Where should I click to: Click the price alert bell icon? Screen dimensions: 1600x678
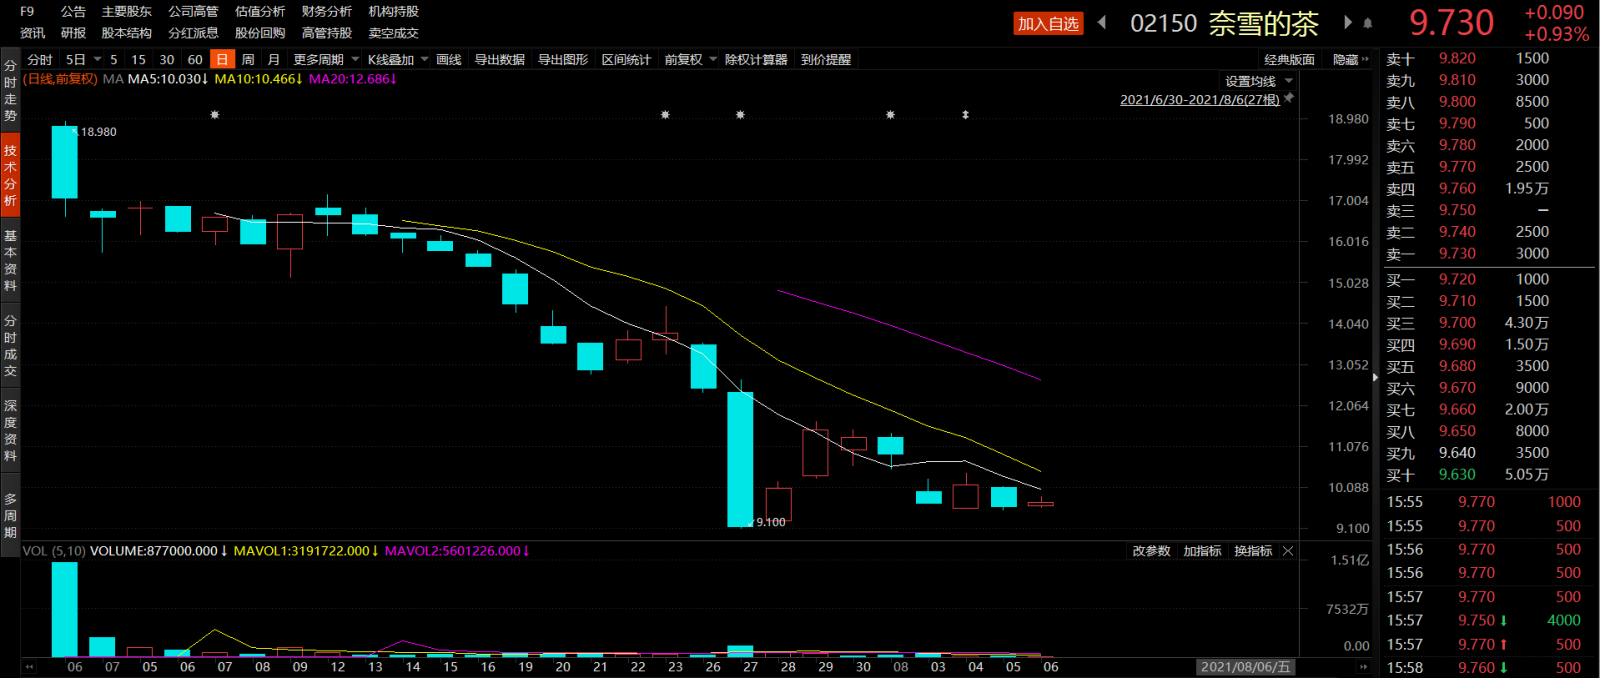coord(1368,23)
